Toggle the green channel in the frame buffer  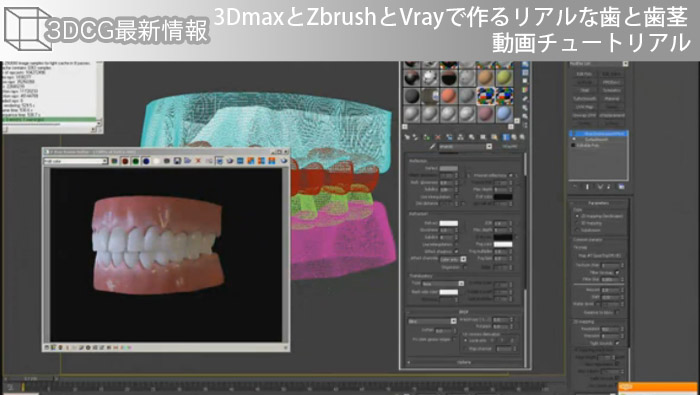point(136,161)
